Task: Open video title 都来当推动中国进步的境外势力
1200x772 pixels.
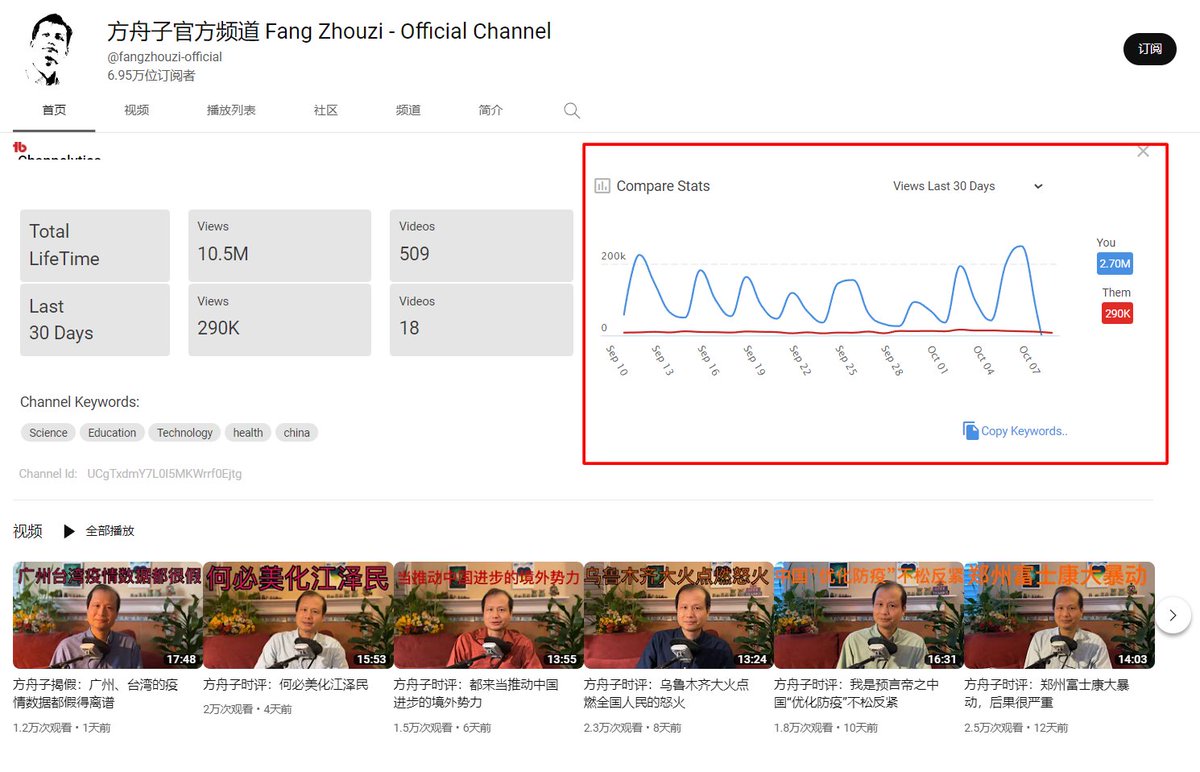Action: tap(476, 694)
